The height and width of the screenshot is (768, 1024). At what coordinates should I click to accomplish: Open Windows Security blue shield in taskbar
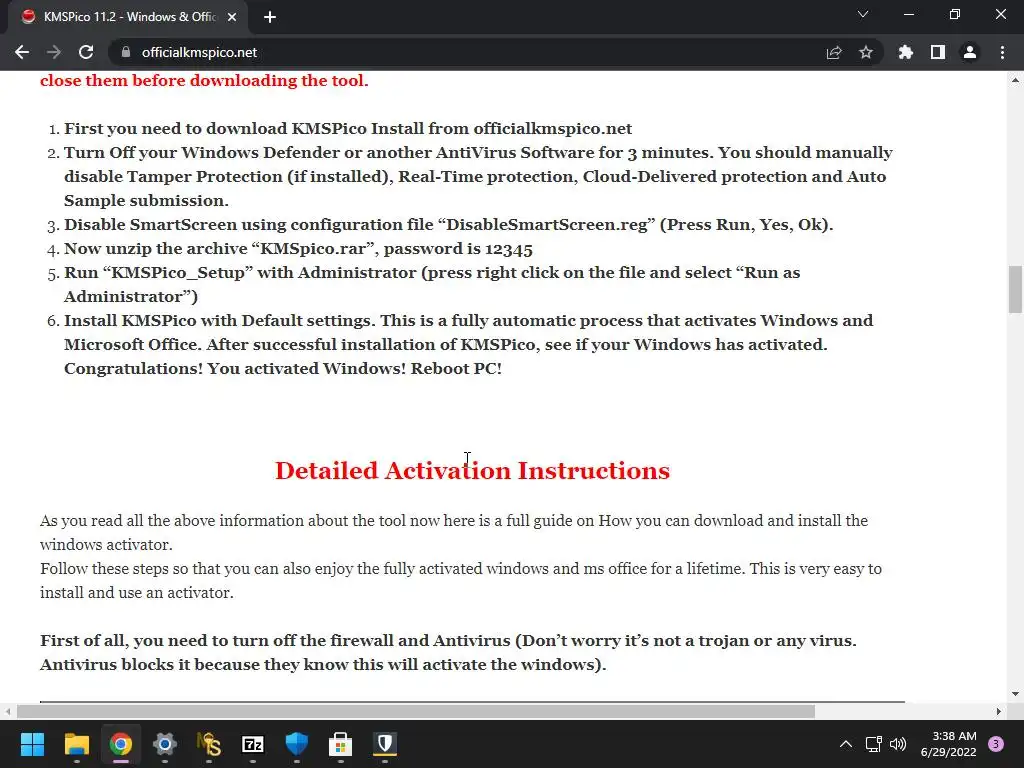click(x=296, y=744)
